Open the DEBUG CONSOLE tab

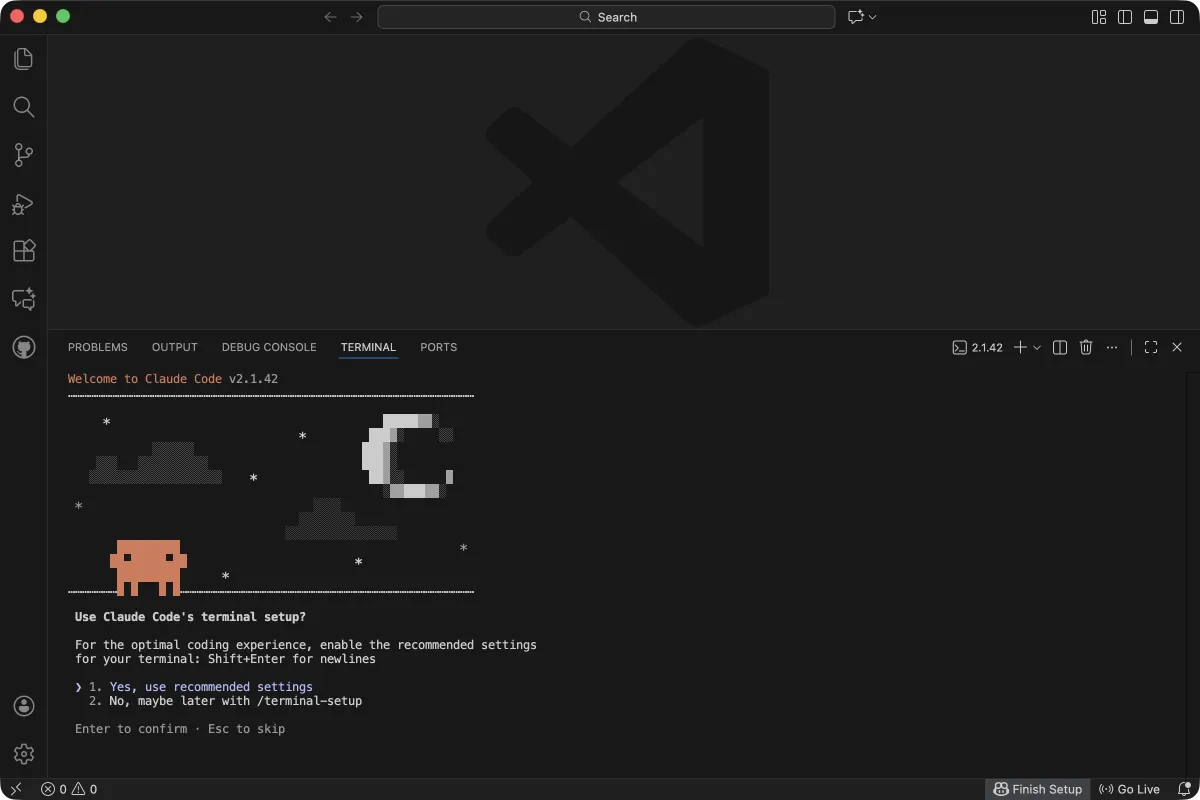pyautogui.click(x=268, y=347)
